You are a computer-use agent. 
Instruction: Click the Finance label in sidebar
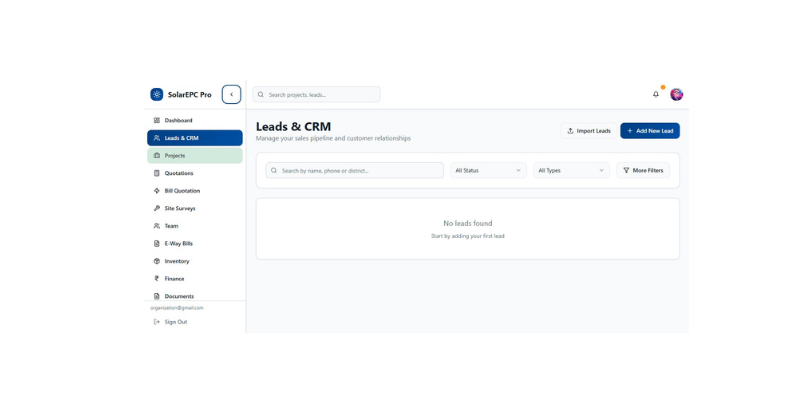coord(174,279)
